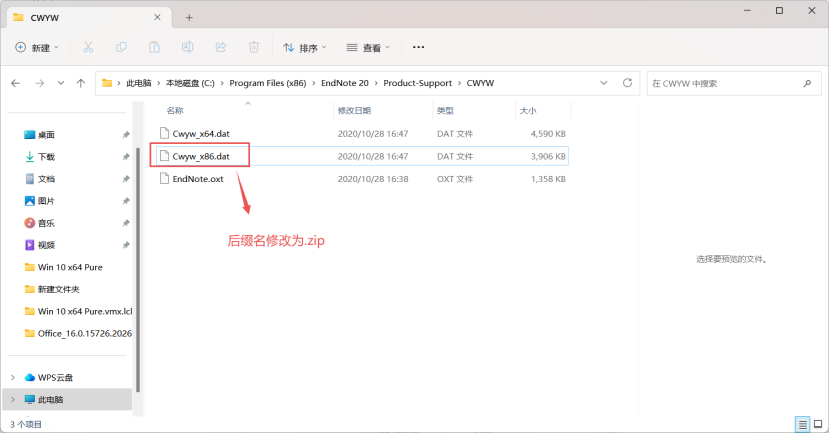Open a new tab with plus button
Image resolution: width=829 pixels, height=433 pixels.
[x=189, y=17]
